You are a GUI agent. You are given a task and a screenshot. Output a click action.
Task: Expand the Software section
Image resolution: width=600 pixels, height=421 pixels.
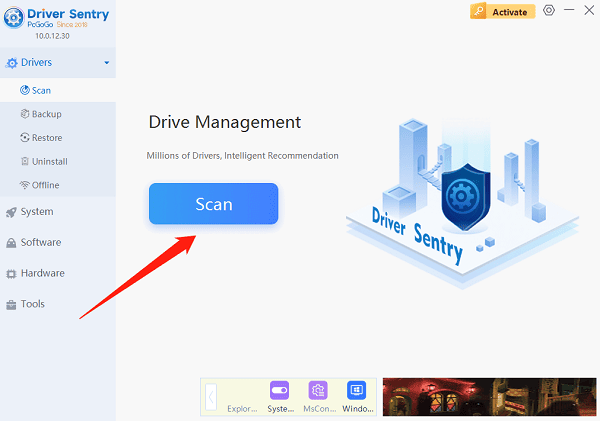[40, 242]
